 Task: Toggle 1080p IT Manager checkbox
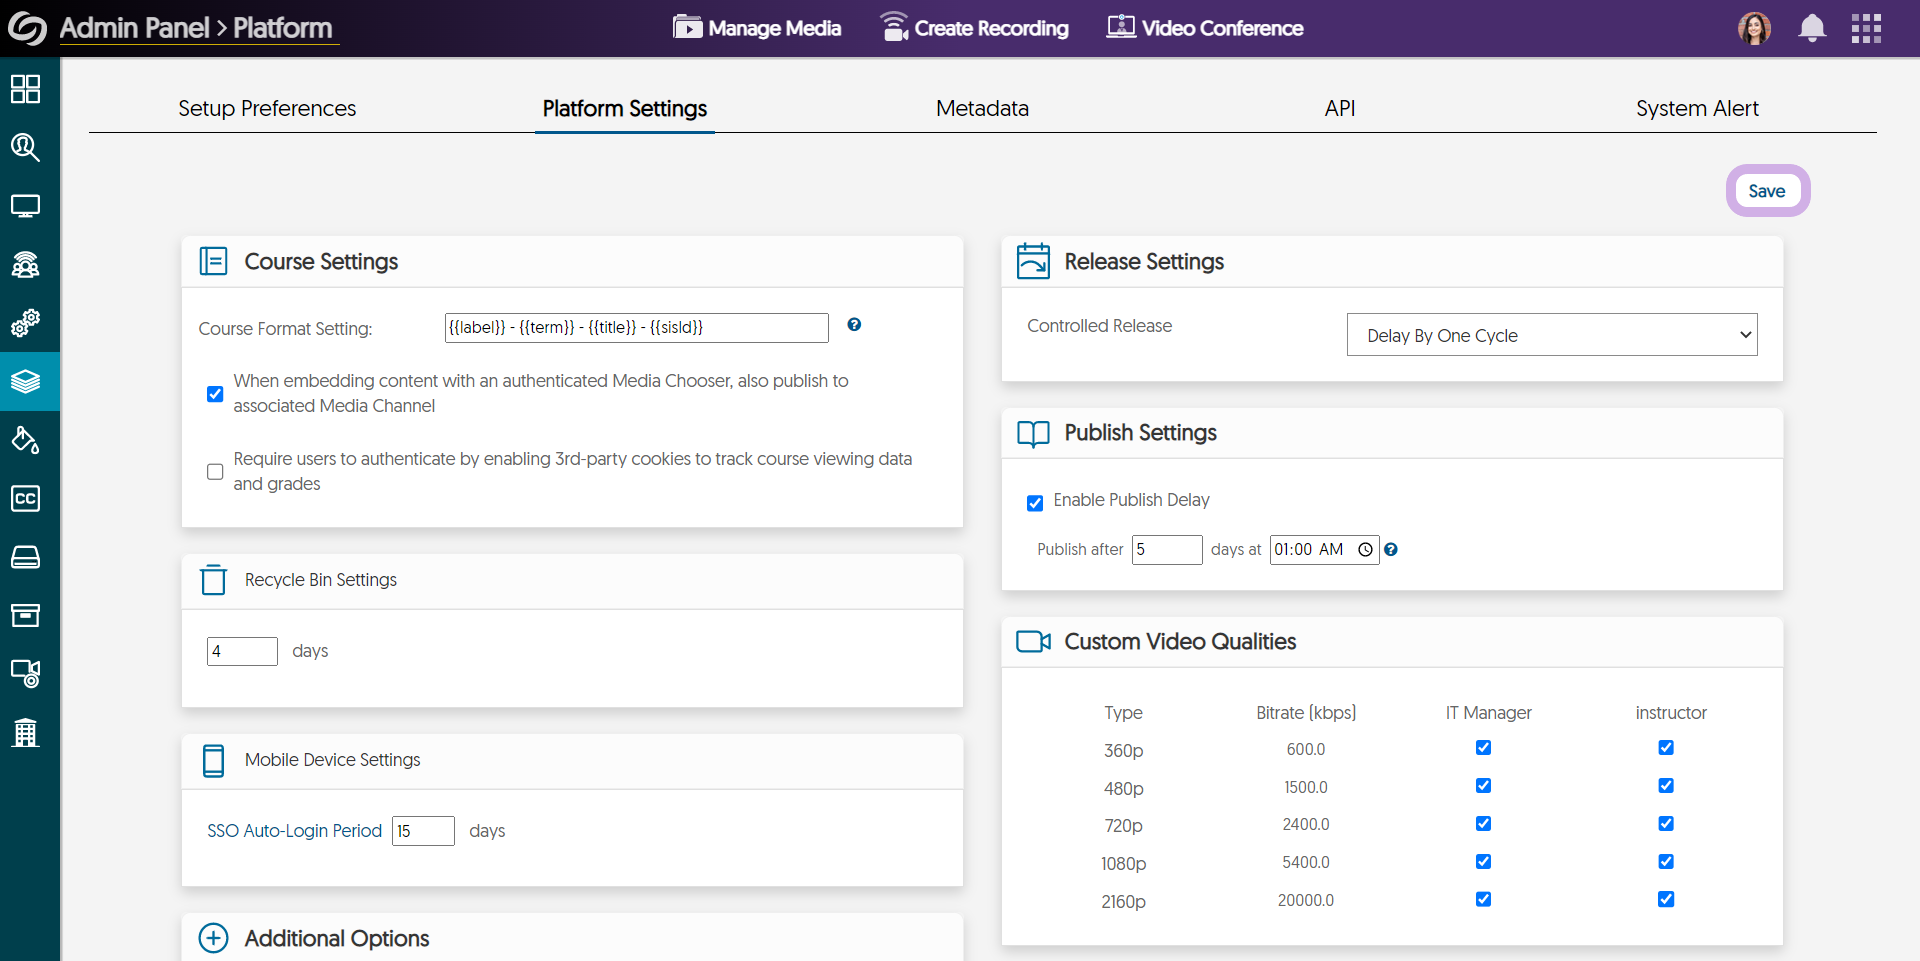click(1483, 862)
